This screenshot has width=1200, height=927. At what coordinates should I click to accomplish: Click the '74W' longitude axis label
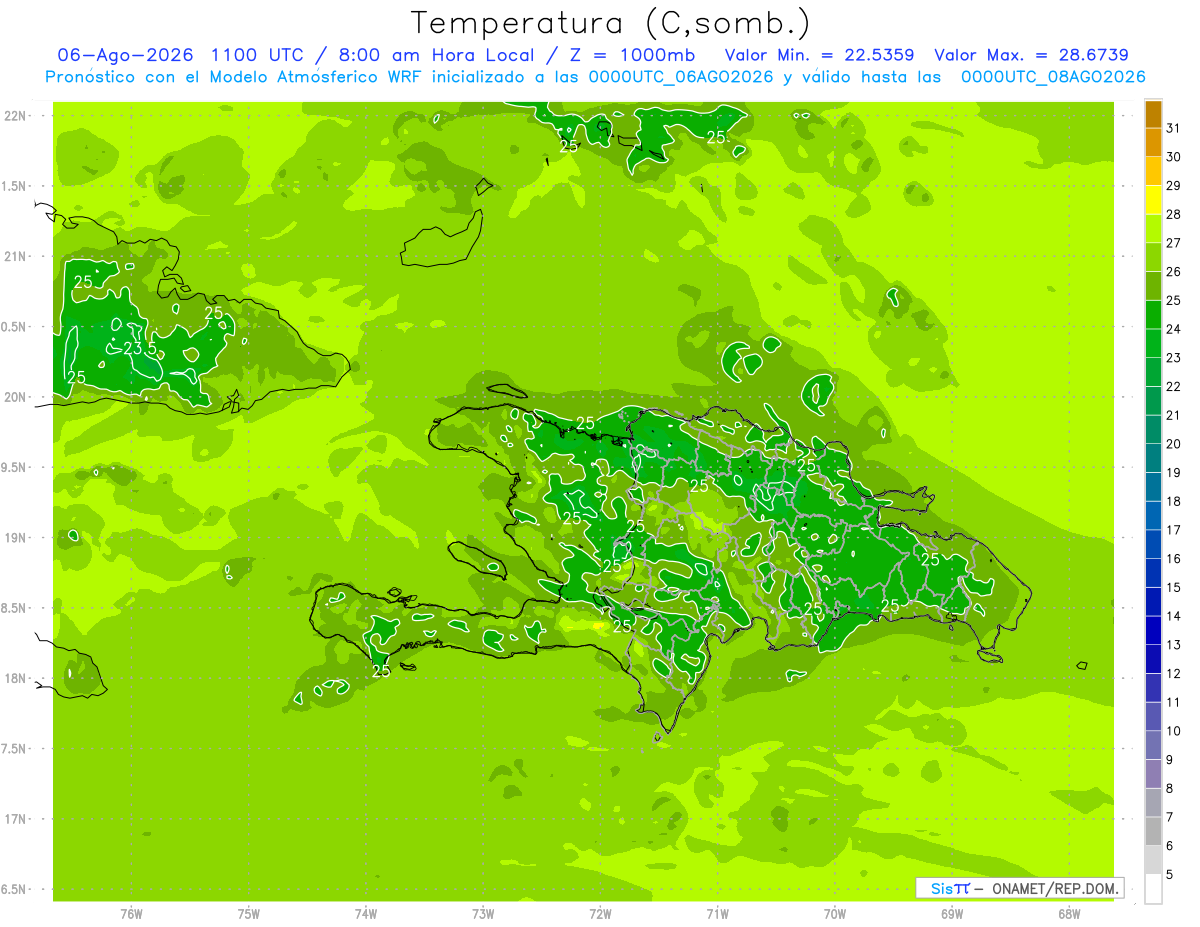[366, 914]
